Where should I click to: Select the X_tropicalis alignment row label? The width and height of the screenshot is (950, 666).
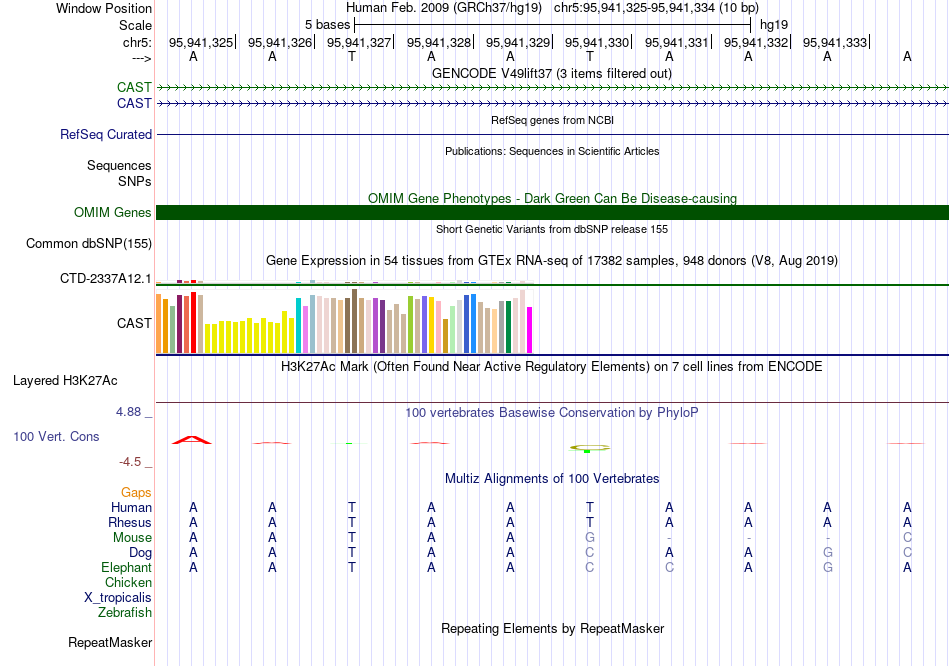pos(118,598)
